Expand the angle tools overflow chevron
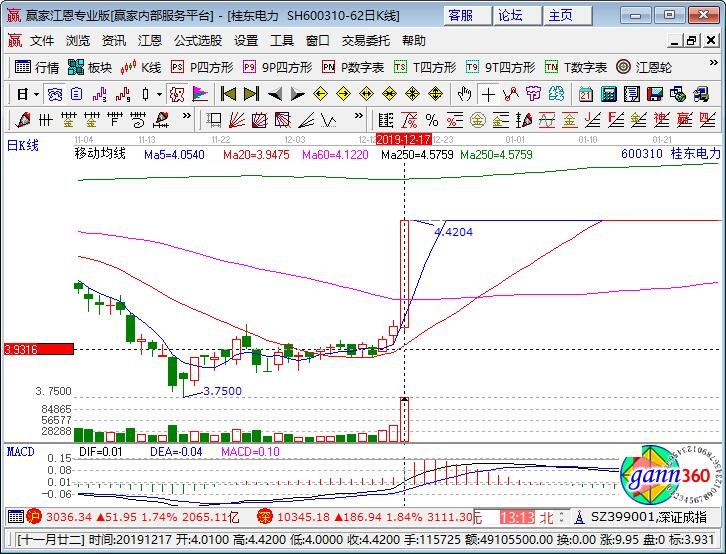Screen dimensions: 726x554 (x=358, y=116)
